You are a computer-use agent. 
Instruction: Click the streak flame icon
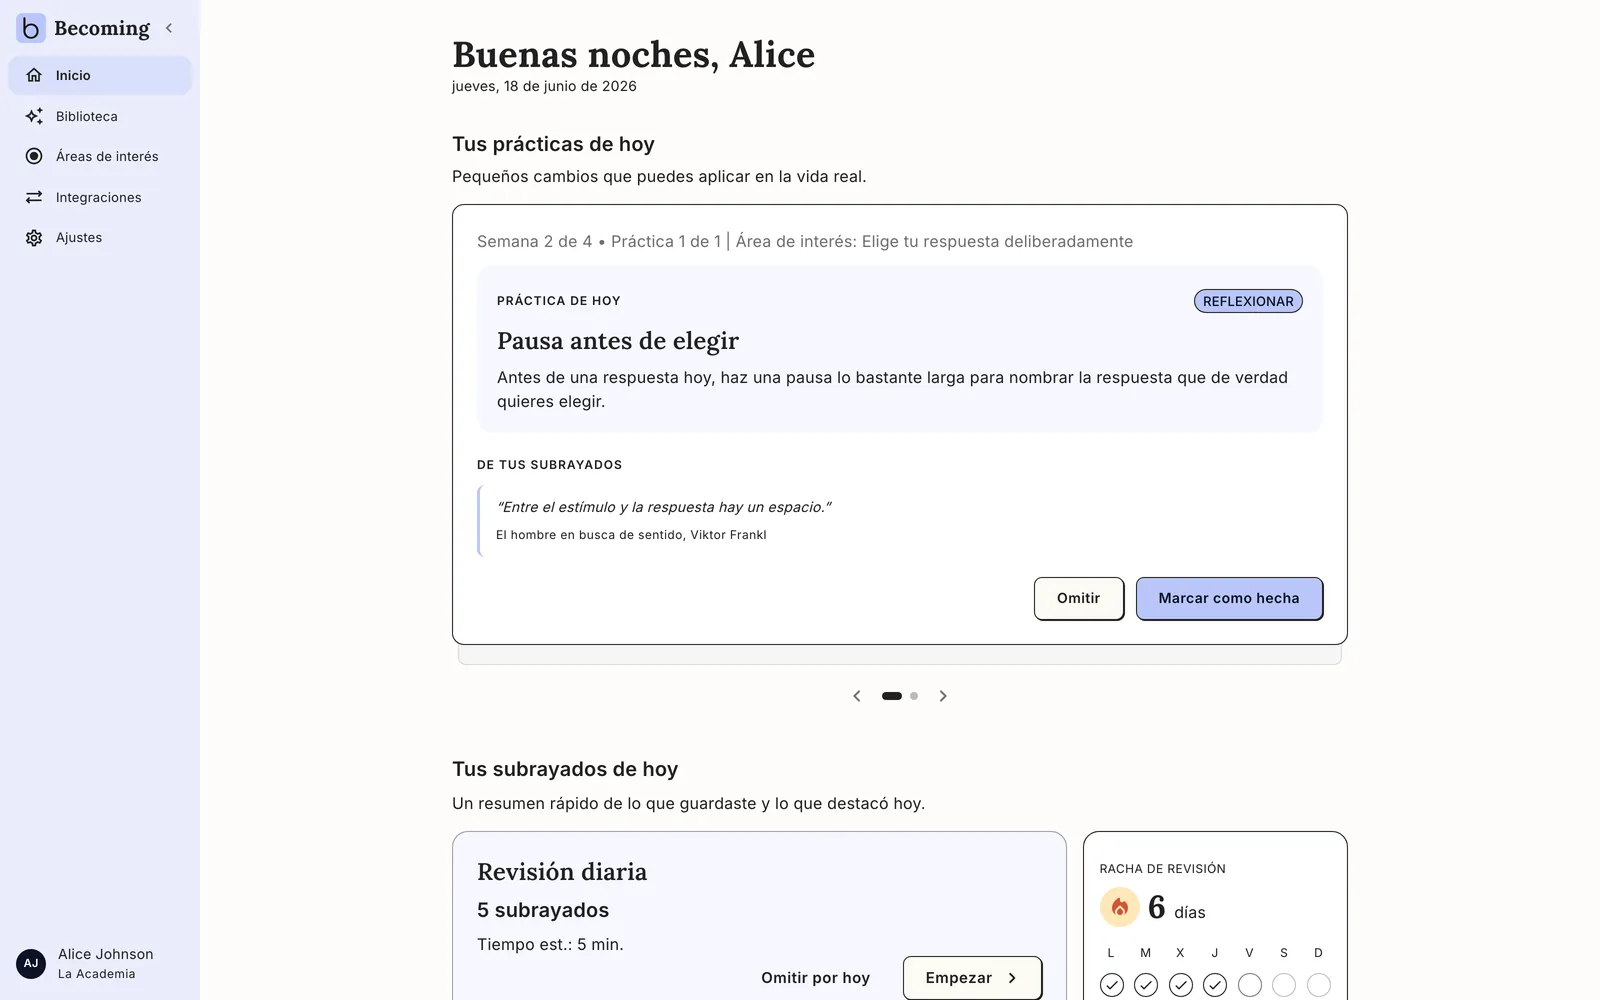pos(1120,907)
